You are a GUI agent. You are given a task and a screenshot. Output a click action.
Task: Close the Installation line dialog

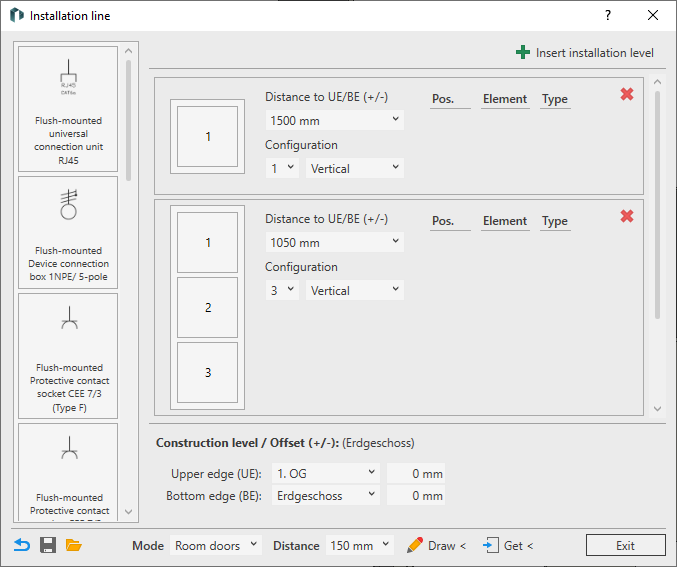[x=653, y=16]
